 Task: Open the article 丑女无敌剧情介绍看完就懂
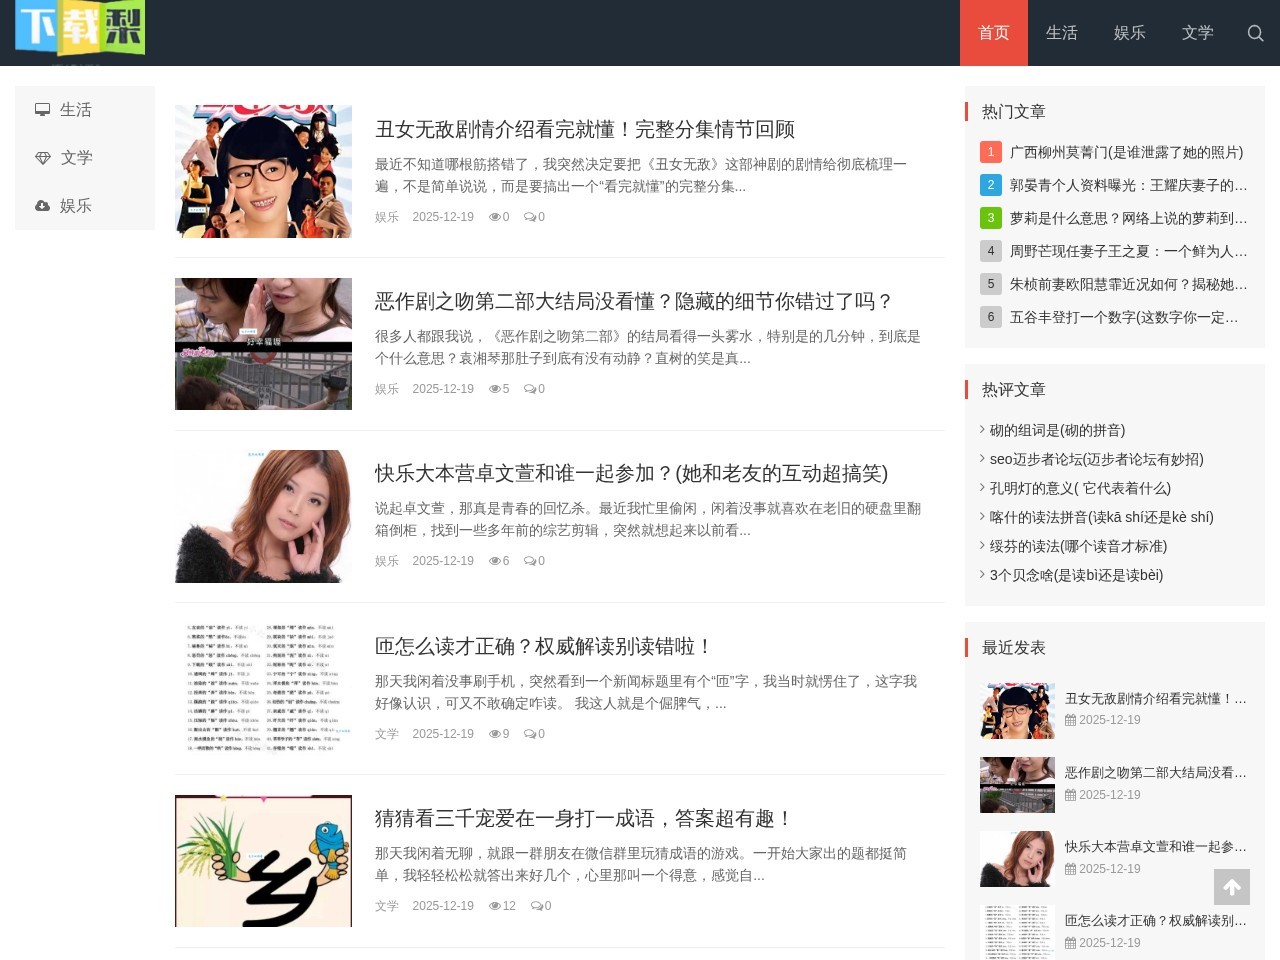585,129
